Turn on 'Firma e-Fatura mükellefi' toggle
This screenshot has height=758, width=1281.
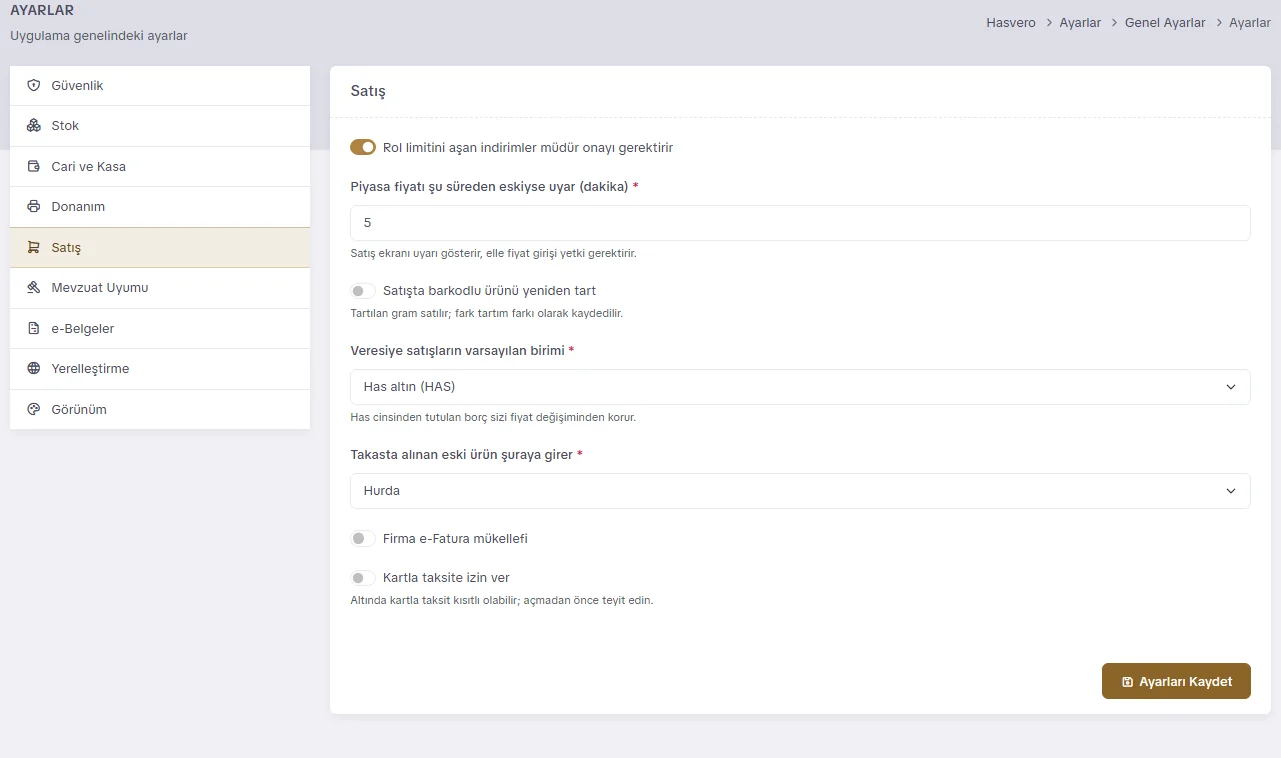pos(363,539)
